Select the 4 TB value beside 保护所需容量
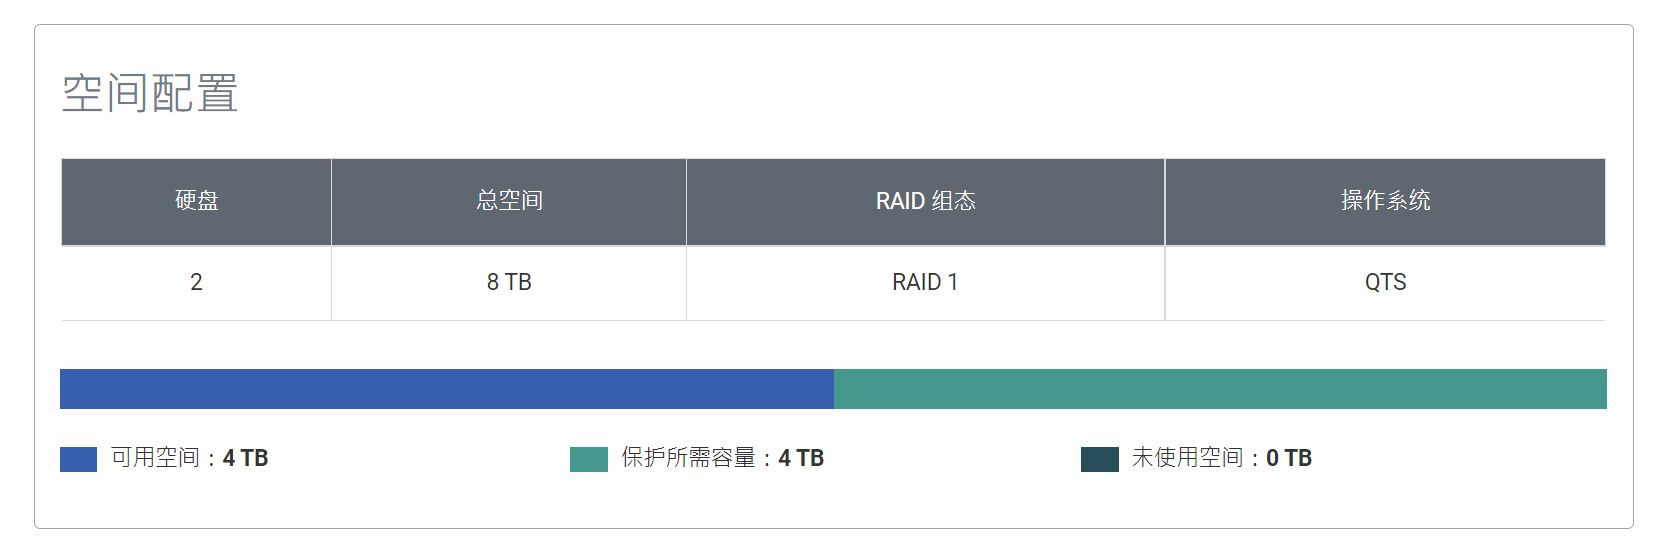The width and height of the screenshot is (1667, 558). (x=801, y=458)
